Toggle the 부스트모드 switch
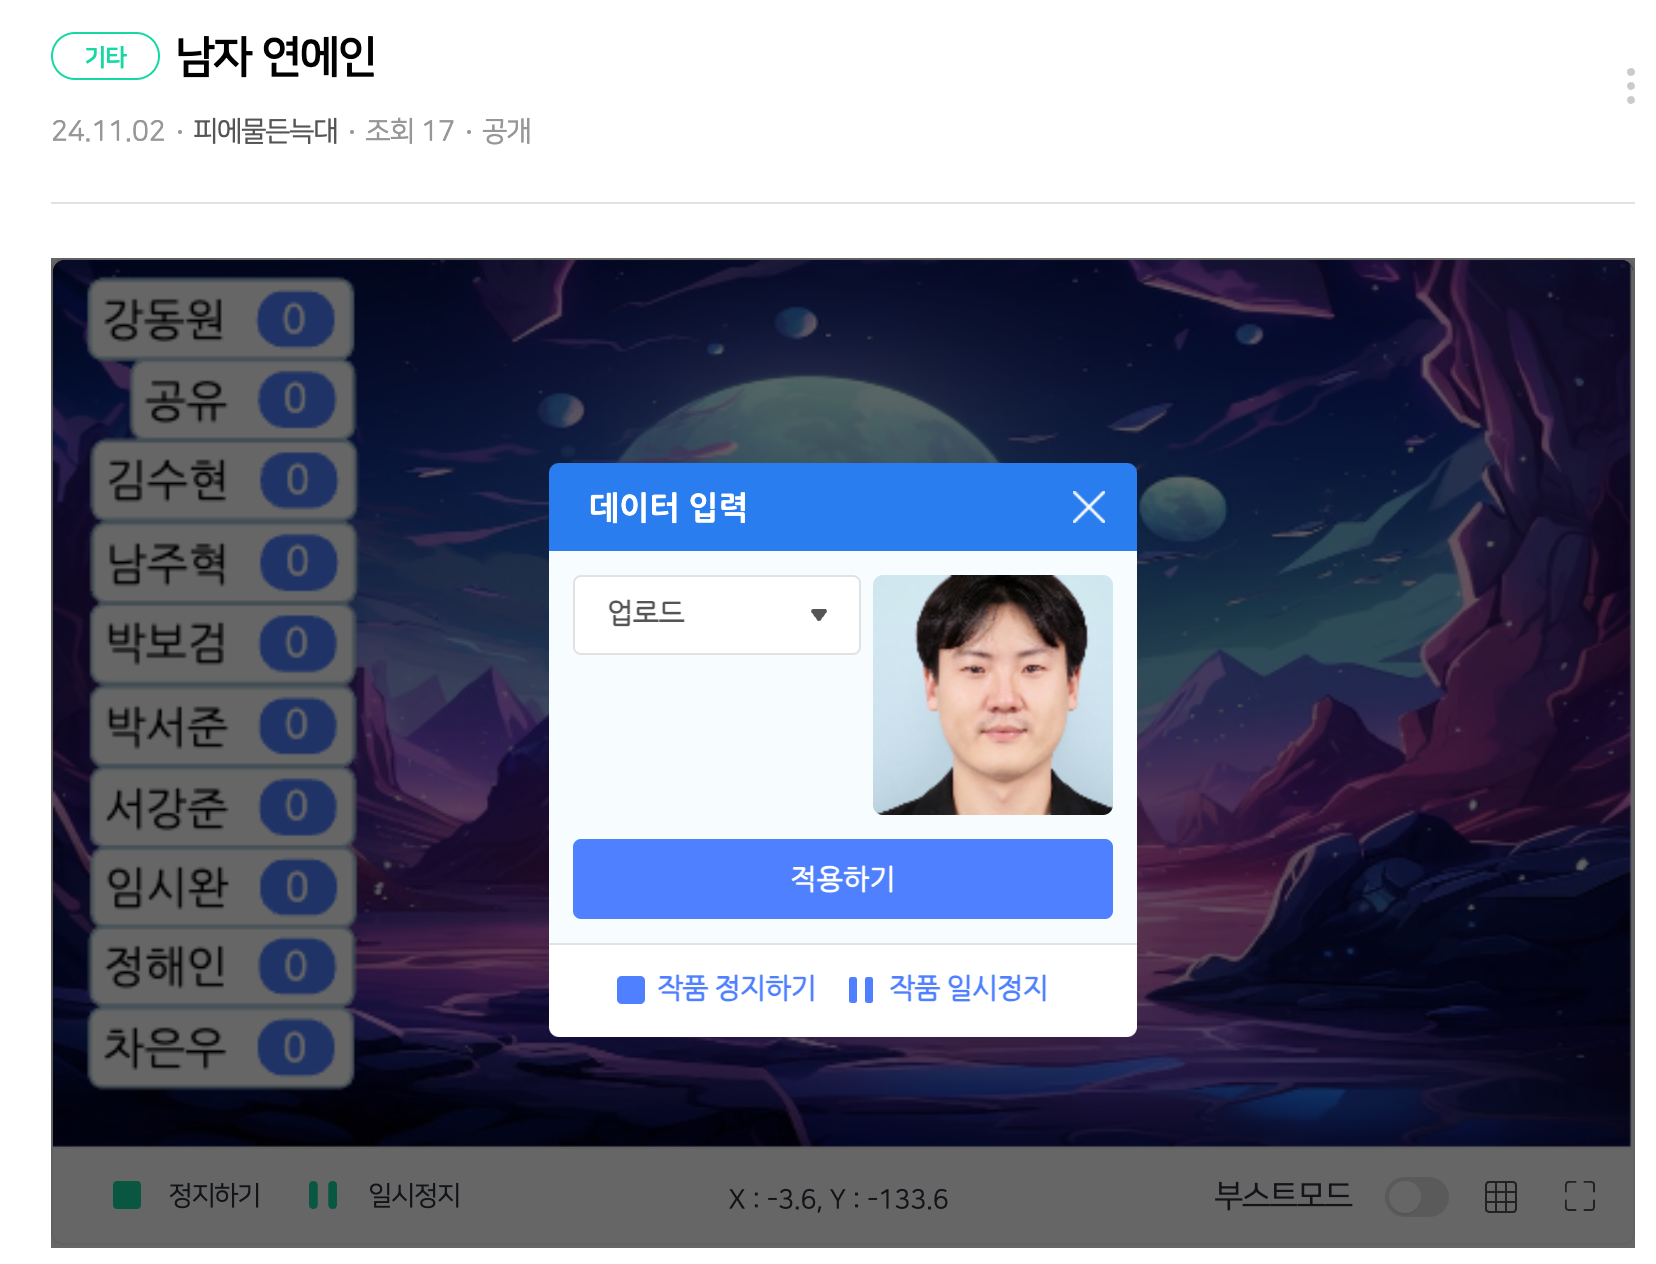 point(1416,1196)
